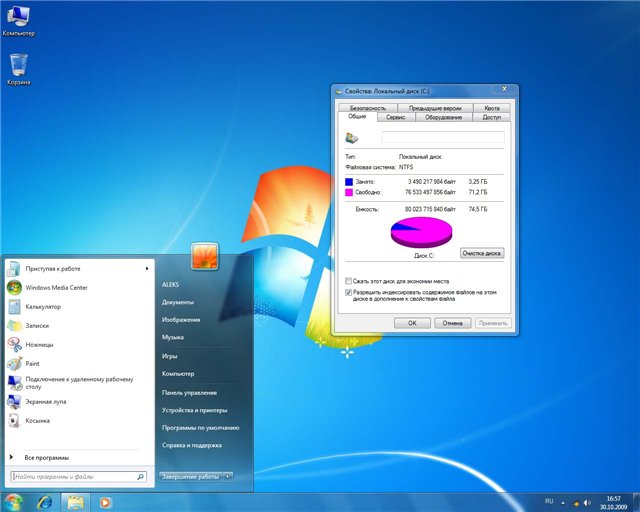Open Подключение к удаленному рабочему столу
Screen dimensions: 640x512
point(80,383)
